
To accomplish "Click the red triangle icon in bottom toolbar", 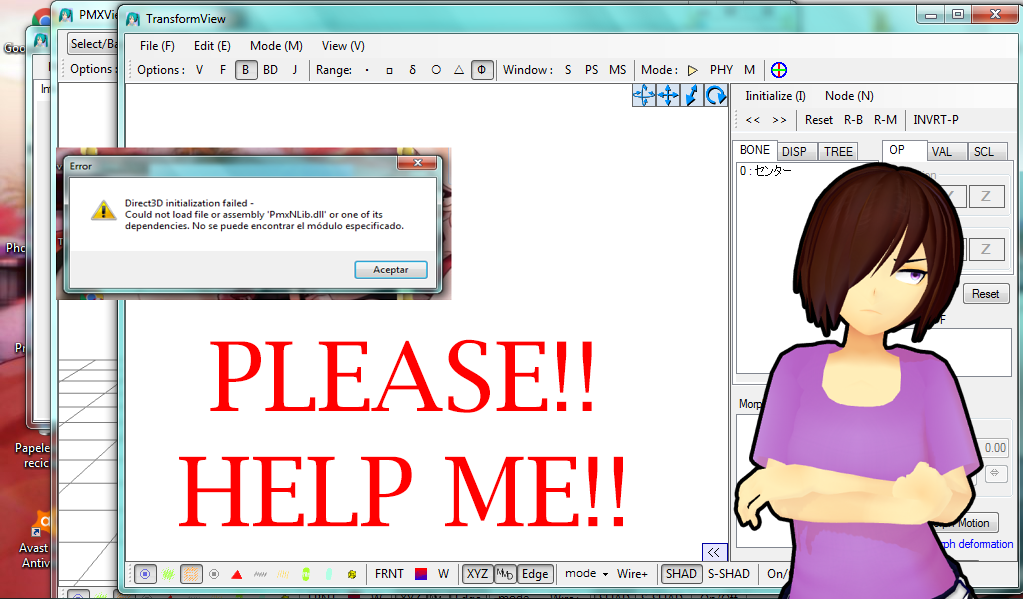I will click(237, 574).
